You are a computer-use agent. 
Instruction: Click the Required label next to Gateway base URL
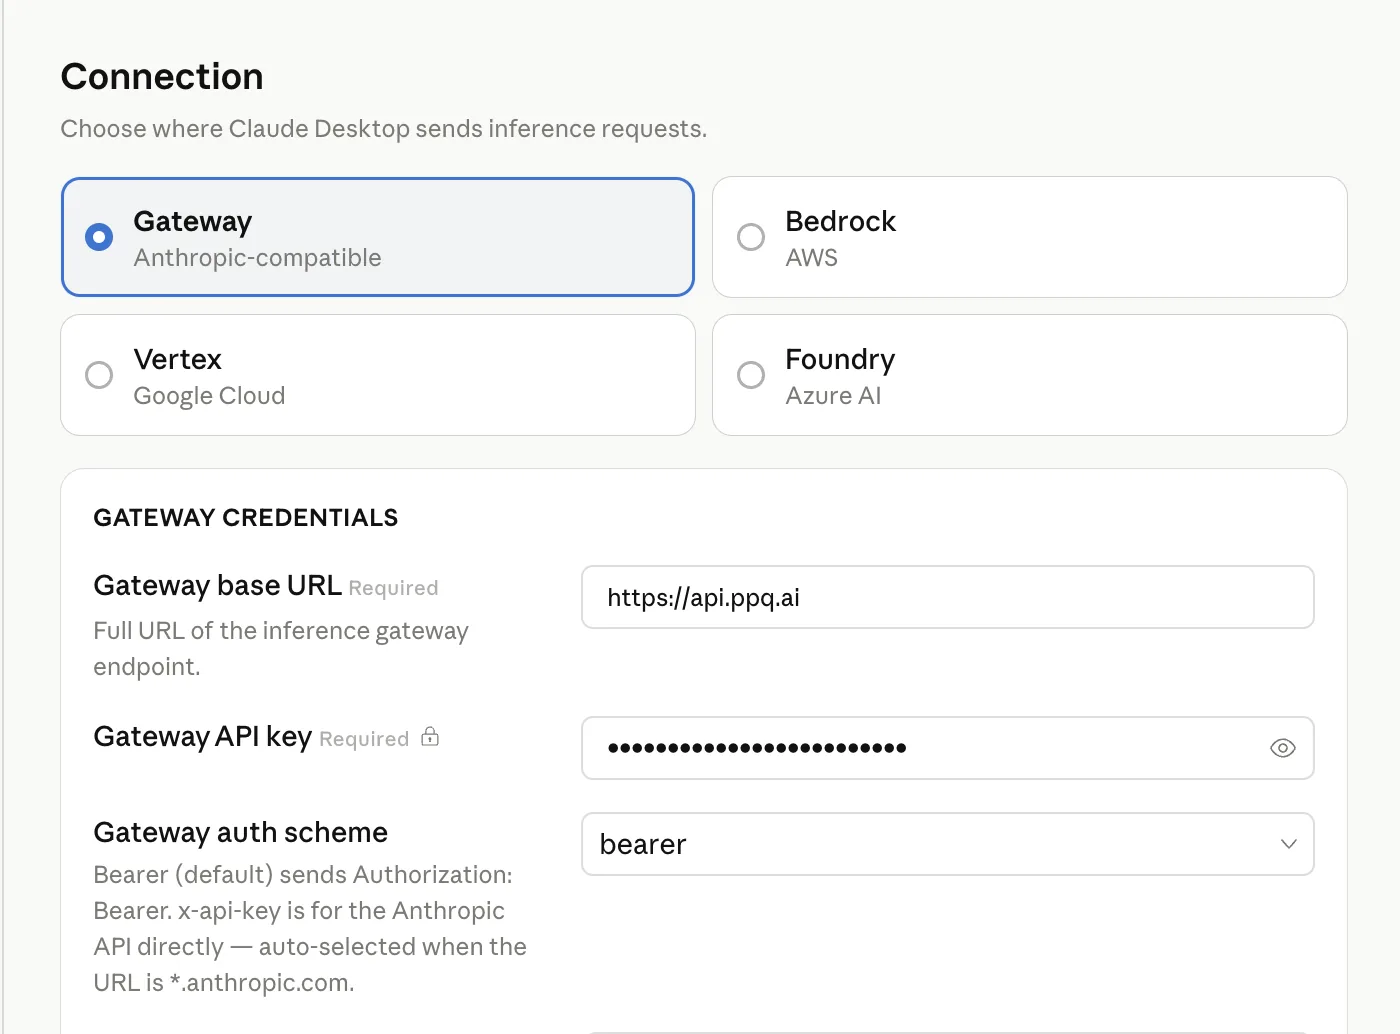pyautogui.click(x=393, y=588)
